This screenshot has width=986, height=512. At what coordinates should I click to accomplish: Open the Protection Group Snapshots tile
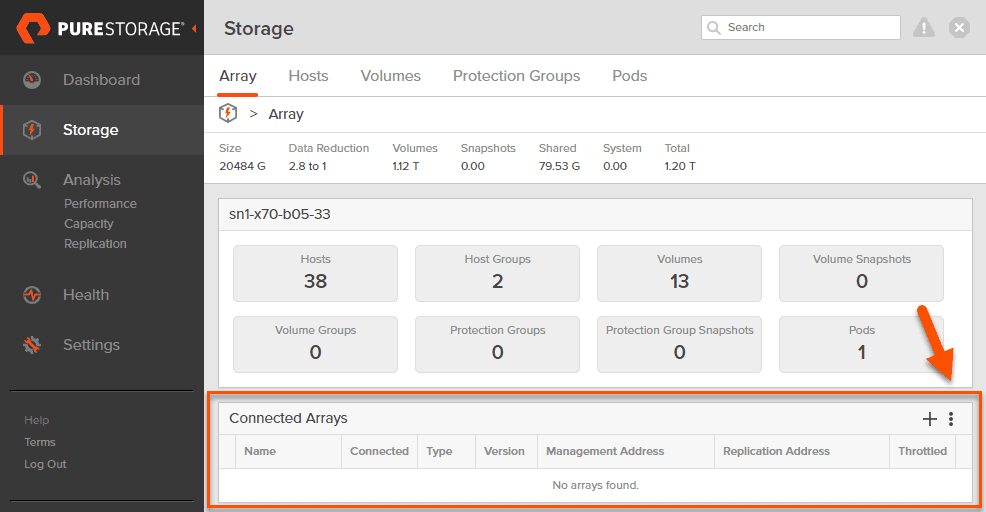(679, 344)
